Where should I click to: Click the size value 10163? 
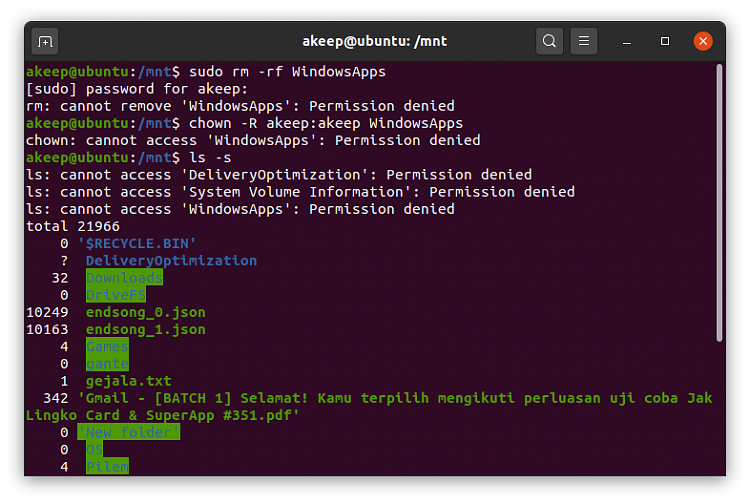pyautogui.click(x=47, y=329)
